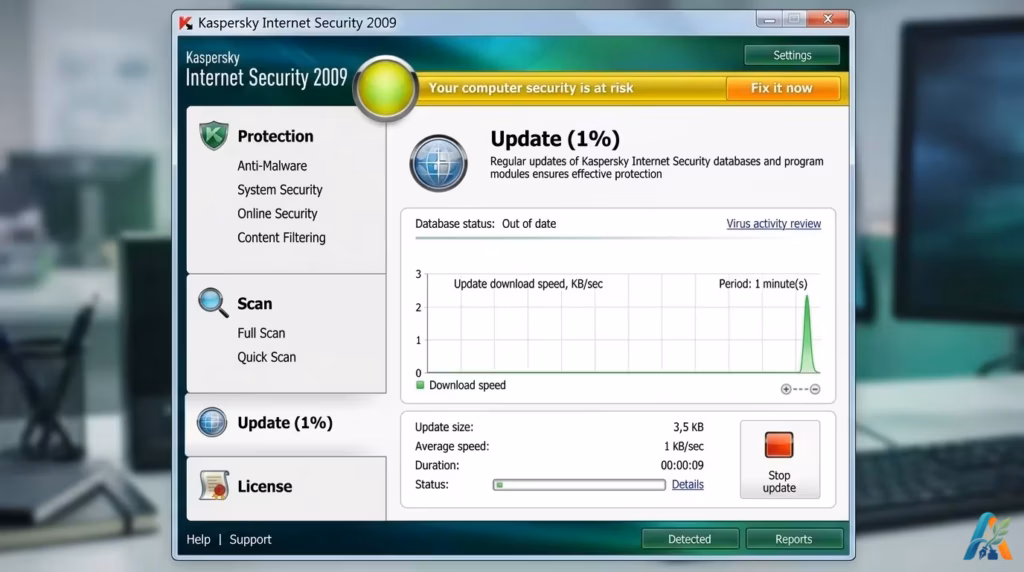Open the Detected list
Viewport: 1024px width, 572px height.
point(690,539)
